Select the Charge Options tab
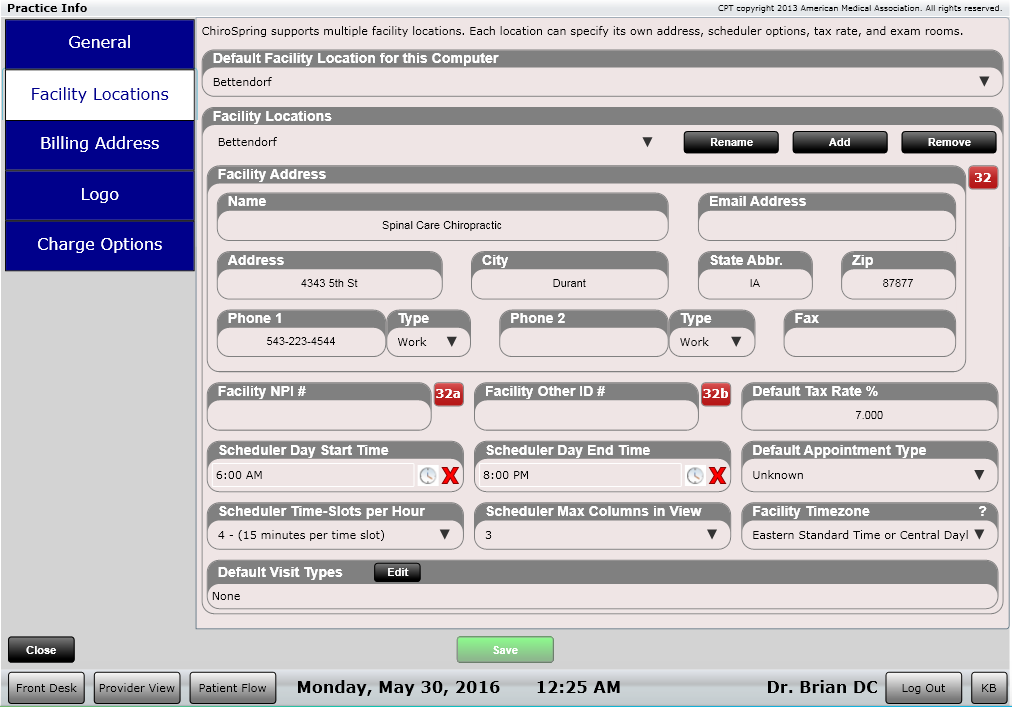This screenshot has width=1012, height=707. (99, 244)
